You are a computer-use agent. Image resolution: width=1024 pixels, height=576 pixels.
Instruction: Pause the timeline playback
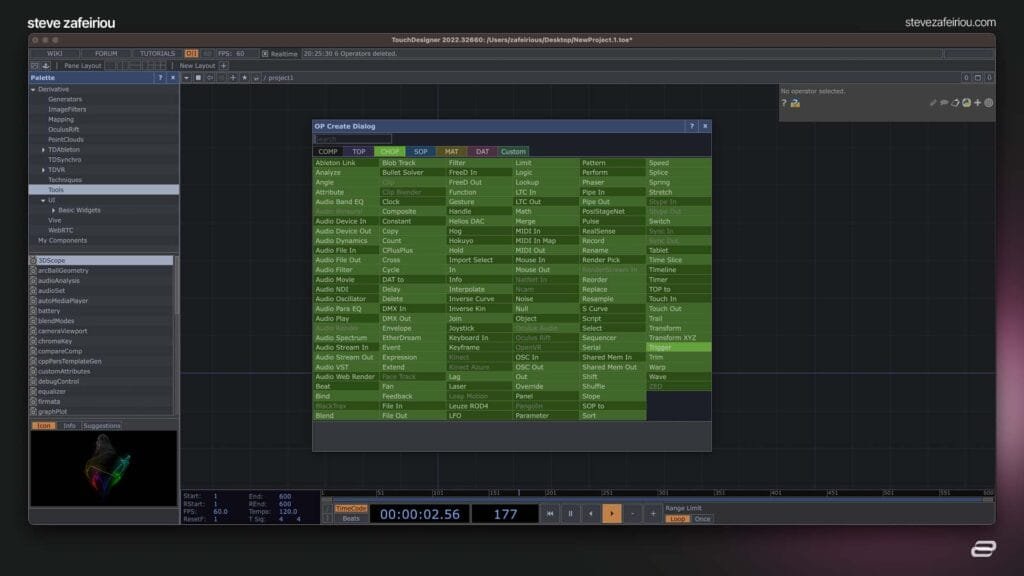[x=570, y=514]
